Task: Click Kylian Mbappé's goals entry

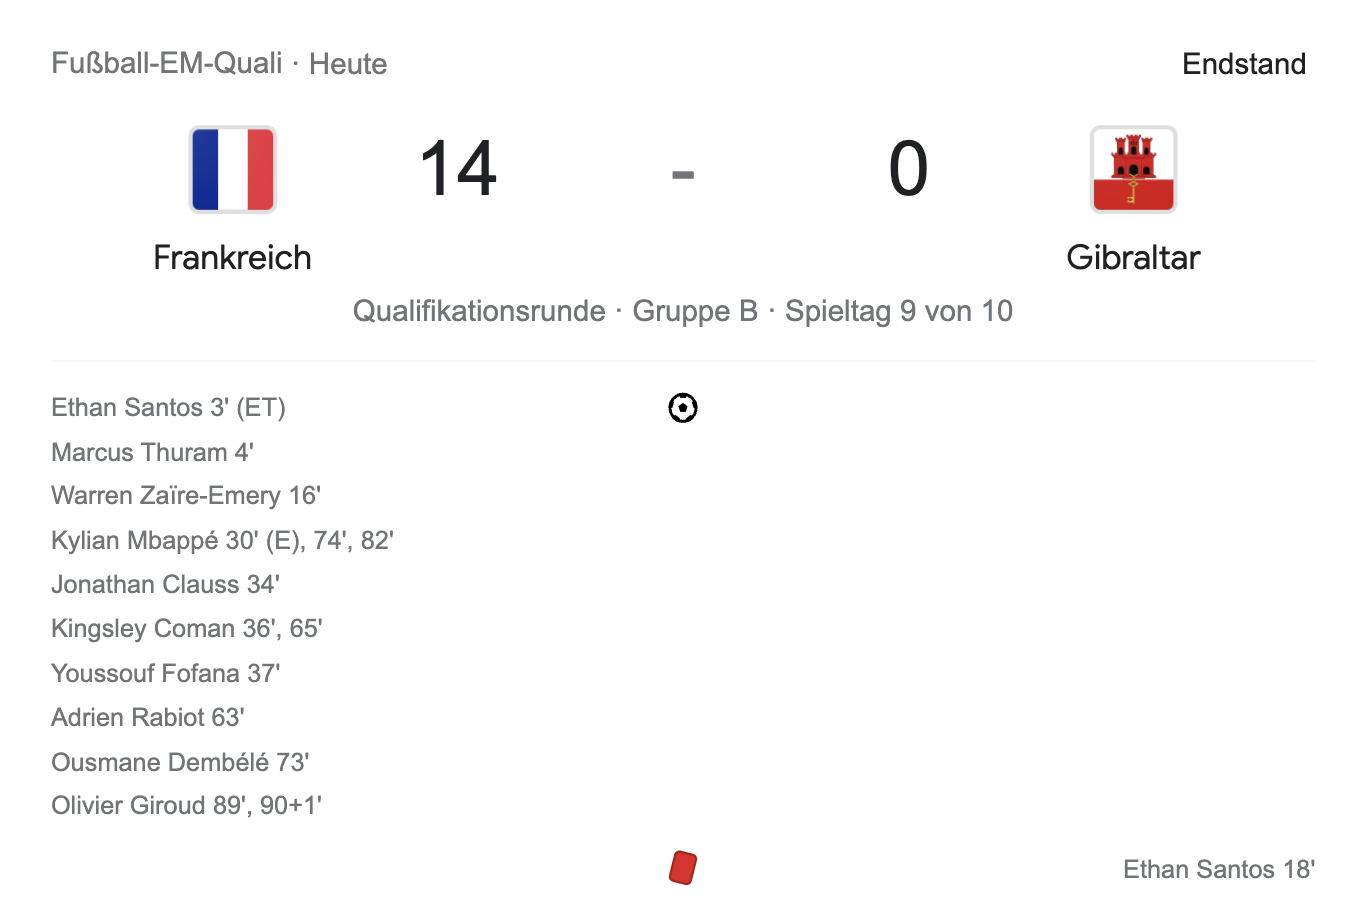Action: (x=222, y=540)
